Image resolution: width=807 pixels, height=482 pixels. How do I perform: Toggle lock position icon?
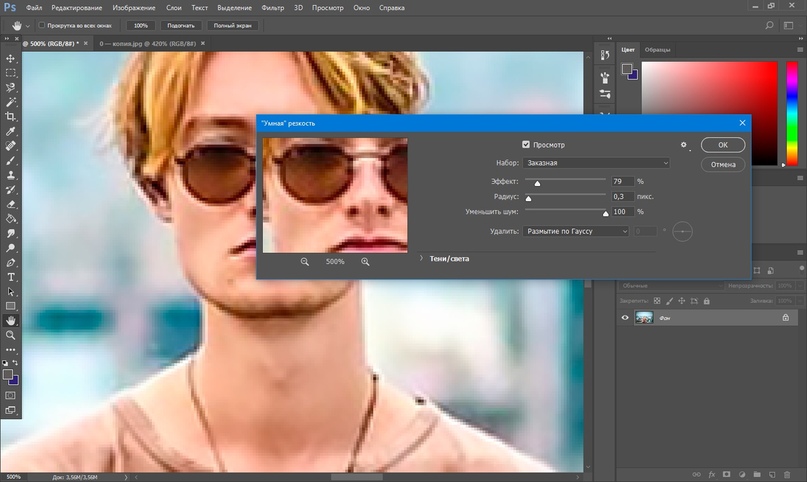click(681, 301)
